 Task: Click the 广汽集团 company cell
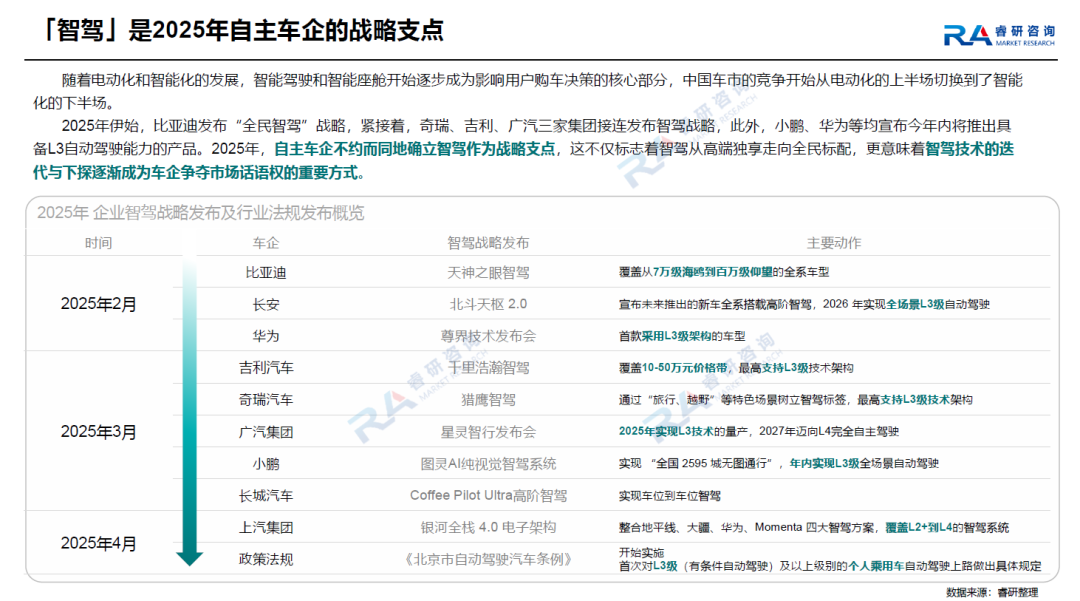click(x=266, y=432)
